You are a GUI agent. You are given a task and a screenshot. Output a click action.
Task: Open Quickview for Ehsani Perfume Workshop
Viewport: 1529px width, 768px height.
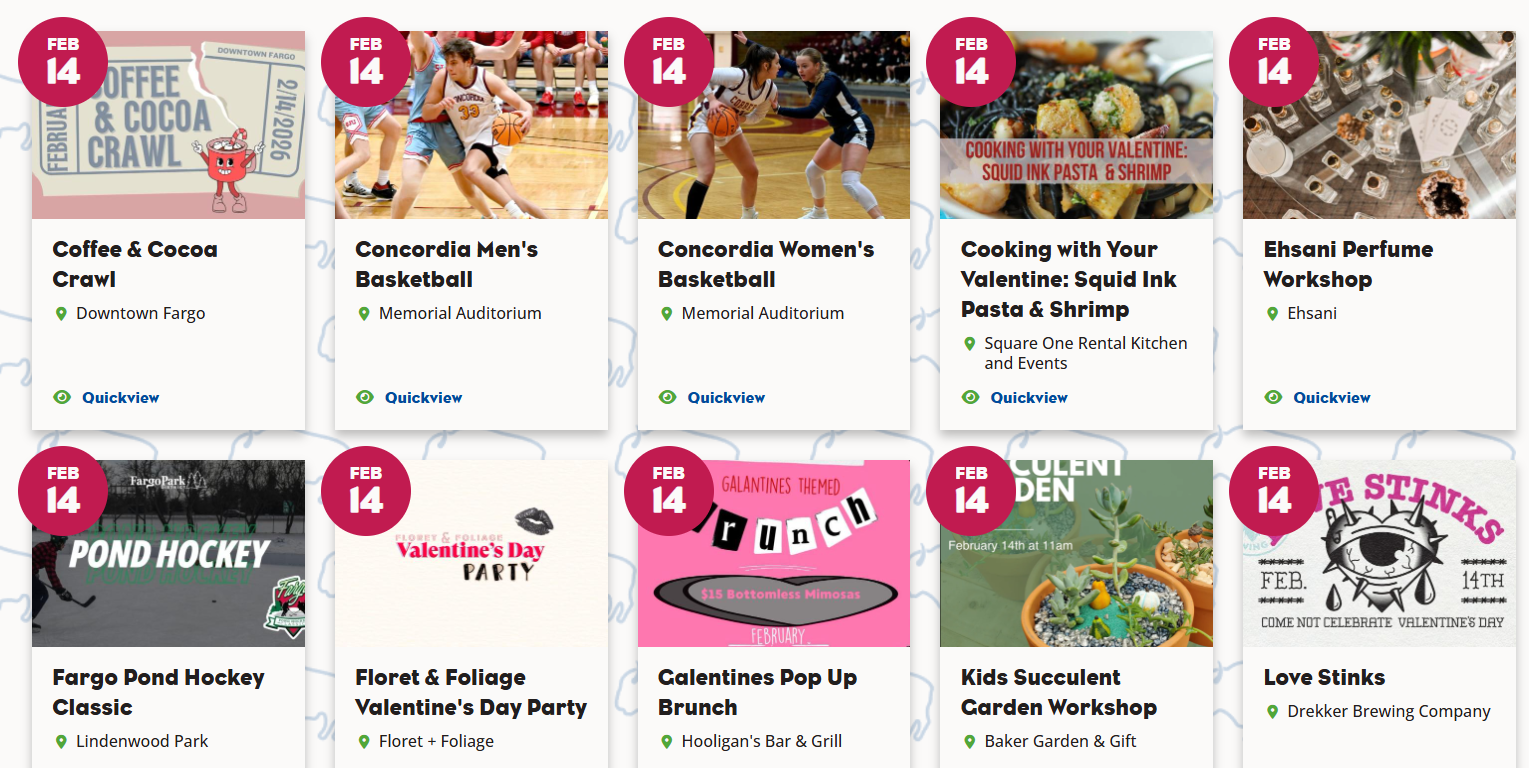pyautogui.click(x=1332, y=397)
